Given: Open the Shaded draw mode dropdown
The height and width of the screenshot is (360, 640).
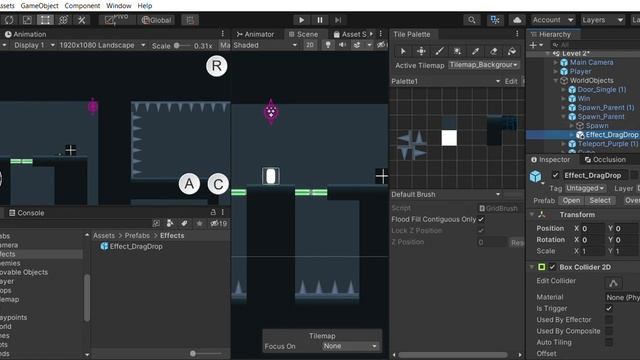Looking at the screenshot, I should (x=265, y=45).
